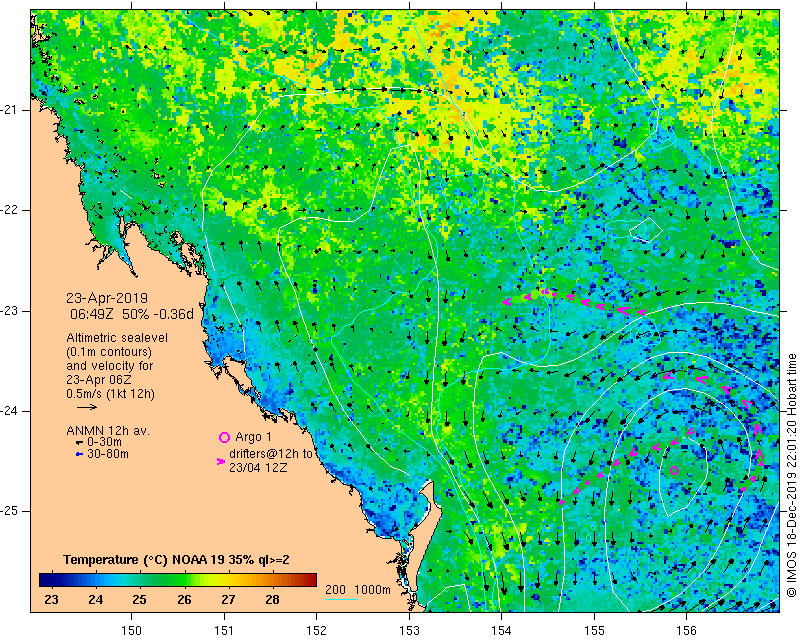
Task: Click the Altimetric sealevel label
Action: pos(117,338)
